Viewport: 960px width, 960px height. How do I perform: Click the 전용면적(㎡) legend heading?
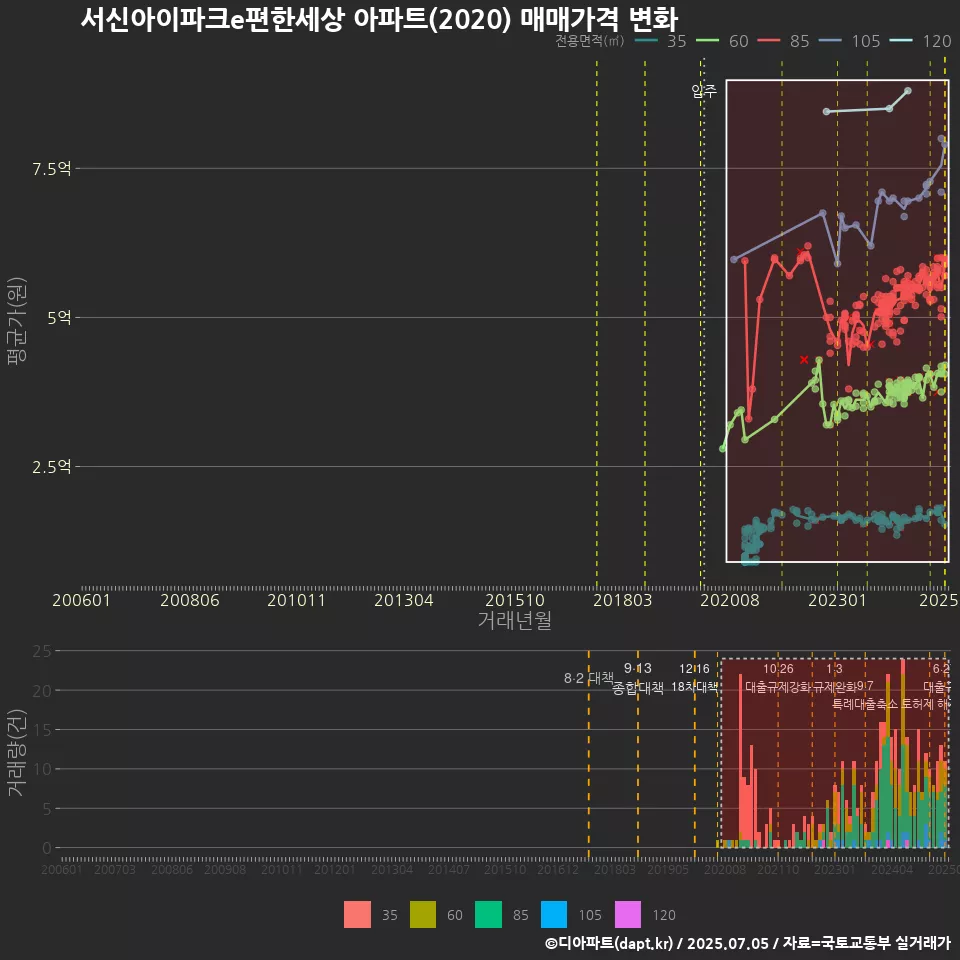[x=590, y=41]
